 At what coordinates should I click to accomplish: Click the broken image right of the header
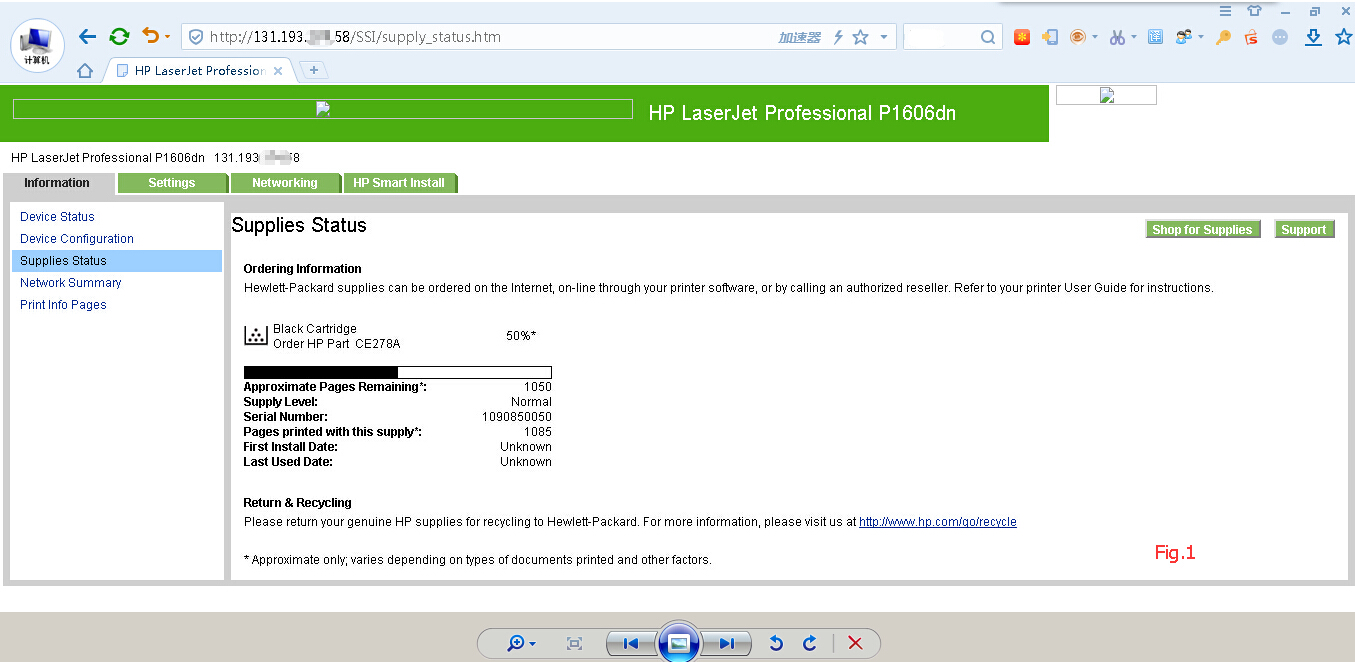1106,95
